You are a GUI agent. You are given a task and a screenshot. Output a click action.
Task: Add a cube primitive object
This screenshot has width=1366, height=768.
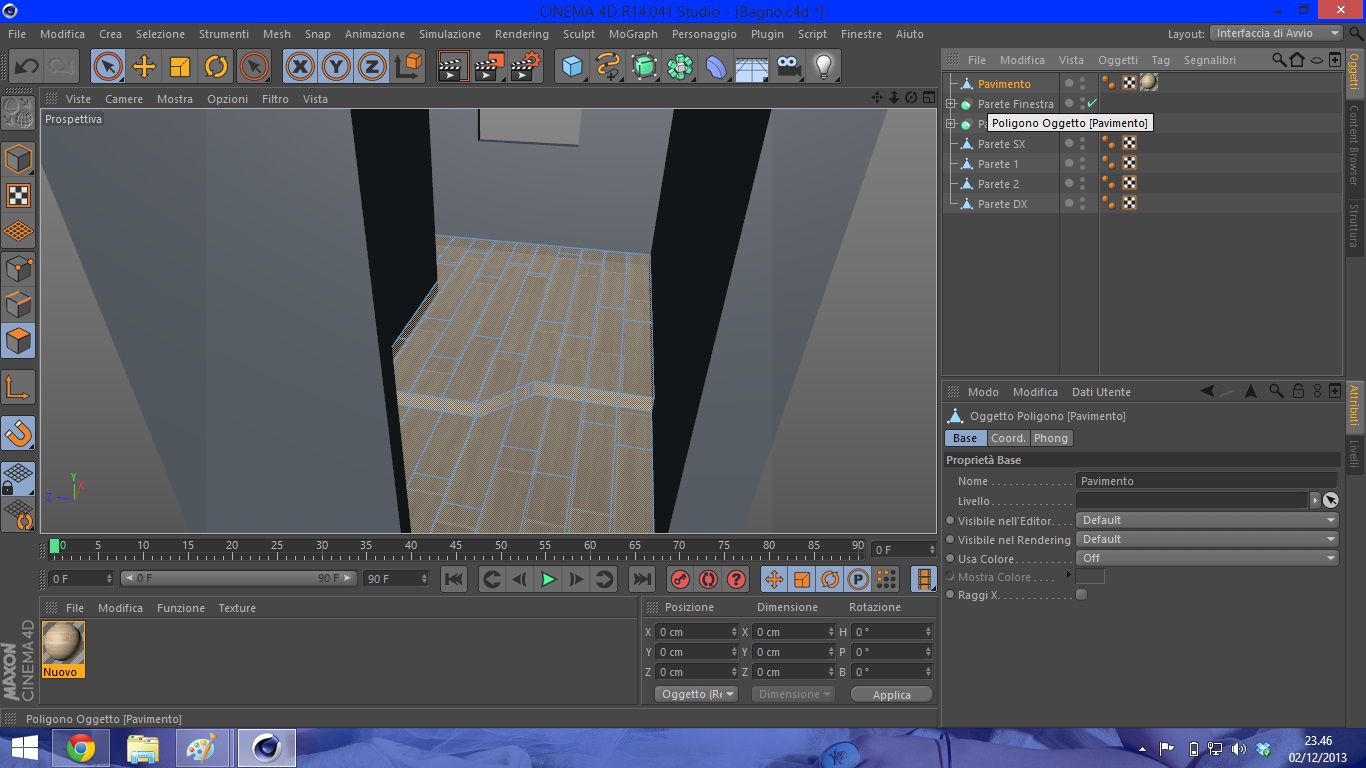point(572,67)
